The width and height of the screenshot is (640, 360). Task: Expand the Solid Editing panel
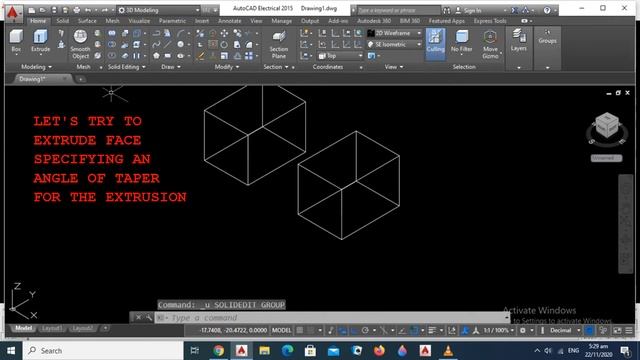tap(127, 67)
